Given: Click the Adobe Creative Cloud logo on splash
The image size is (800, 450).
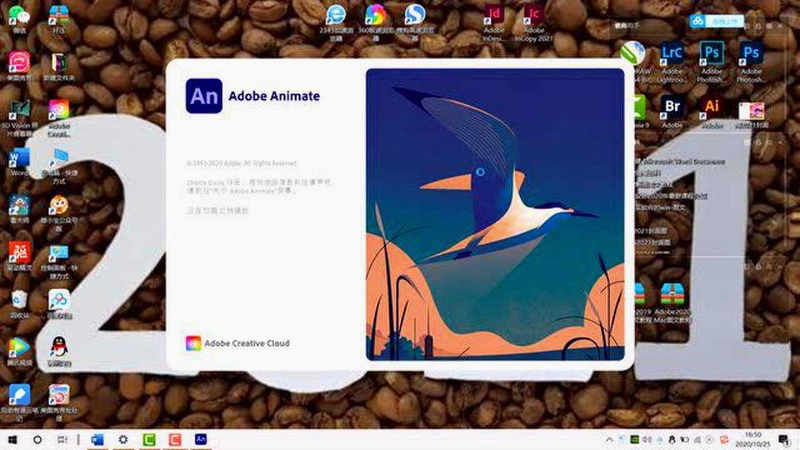Looking at the screenshot, I should click(x=193, y=343).
